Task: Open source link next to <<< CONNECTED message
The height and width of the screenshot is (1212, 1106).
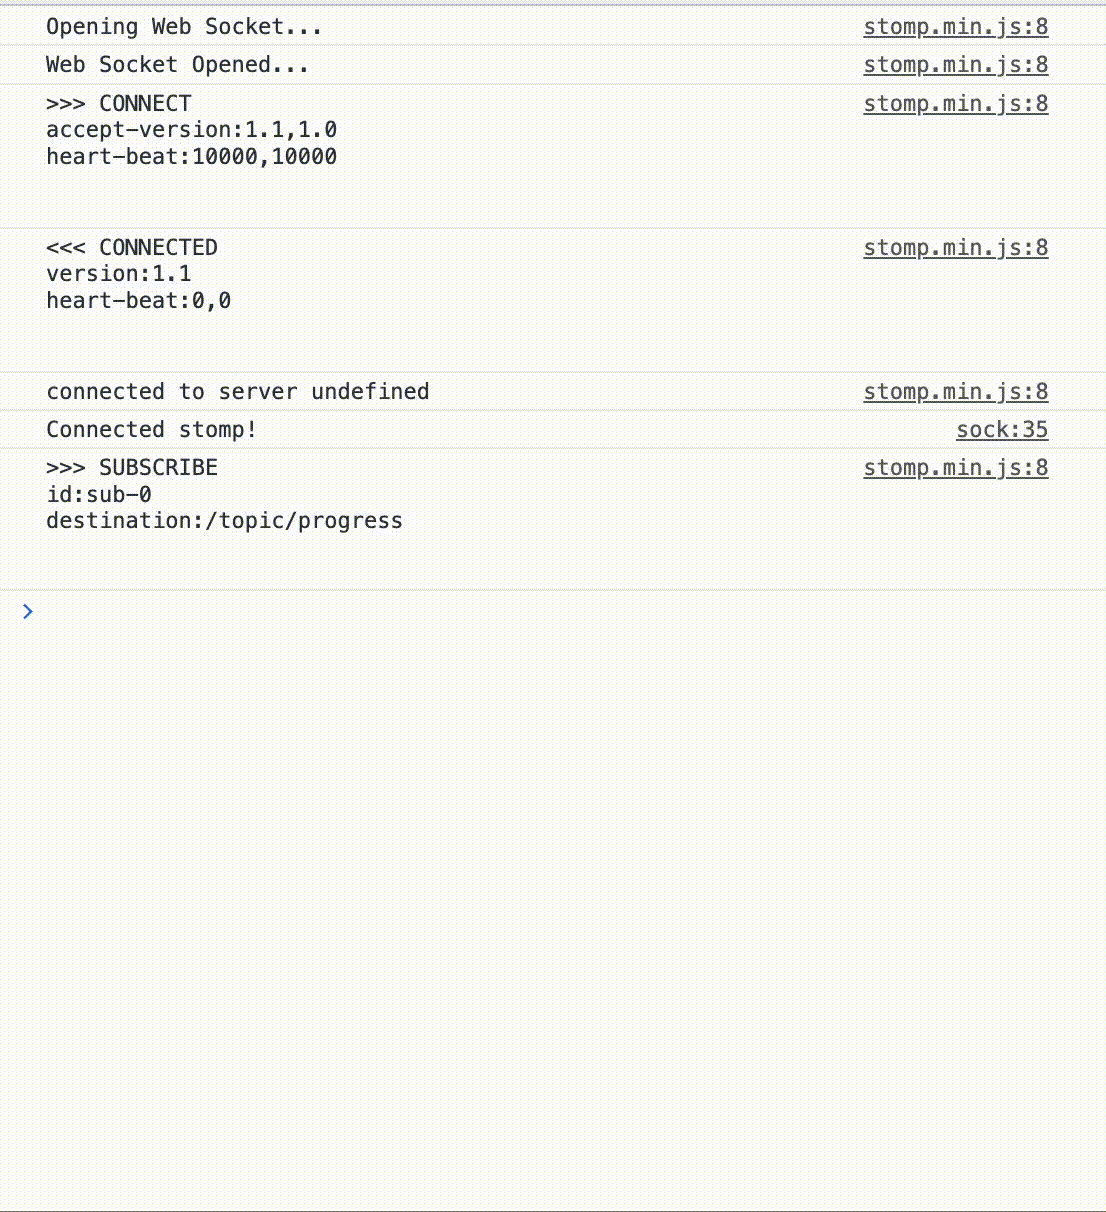Action: point(956,248)
